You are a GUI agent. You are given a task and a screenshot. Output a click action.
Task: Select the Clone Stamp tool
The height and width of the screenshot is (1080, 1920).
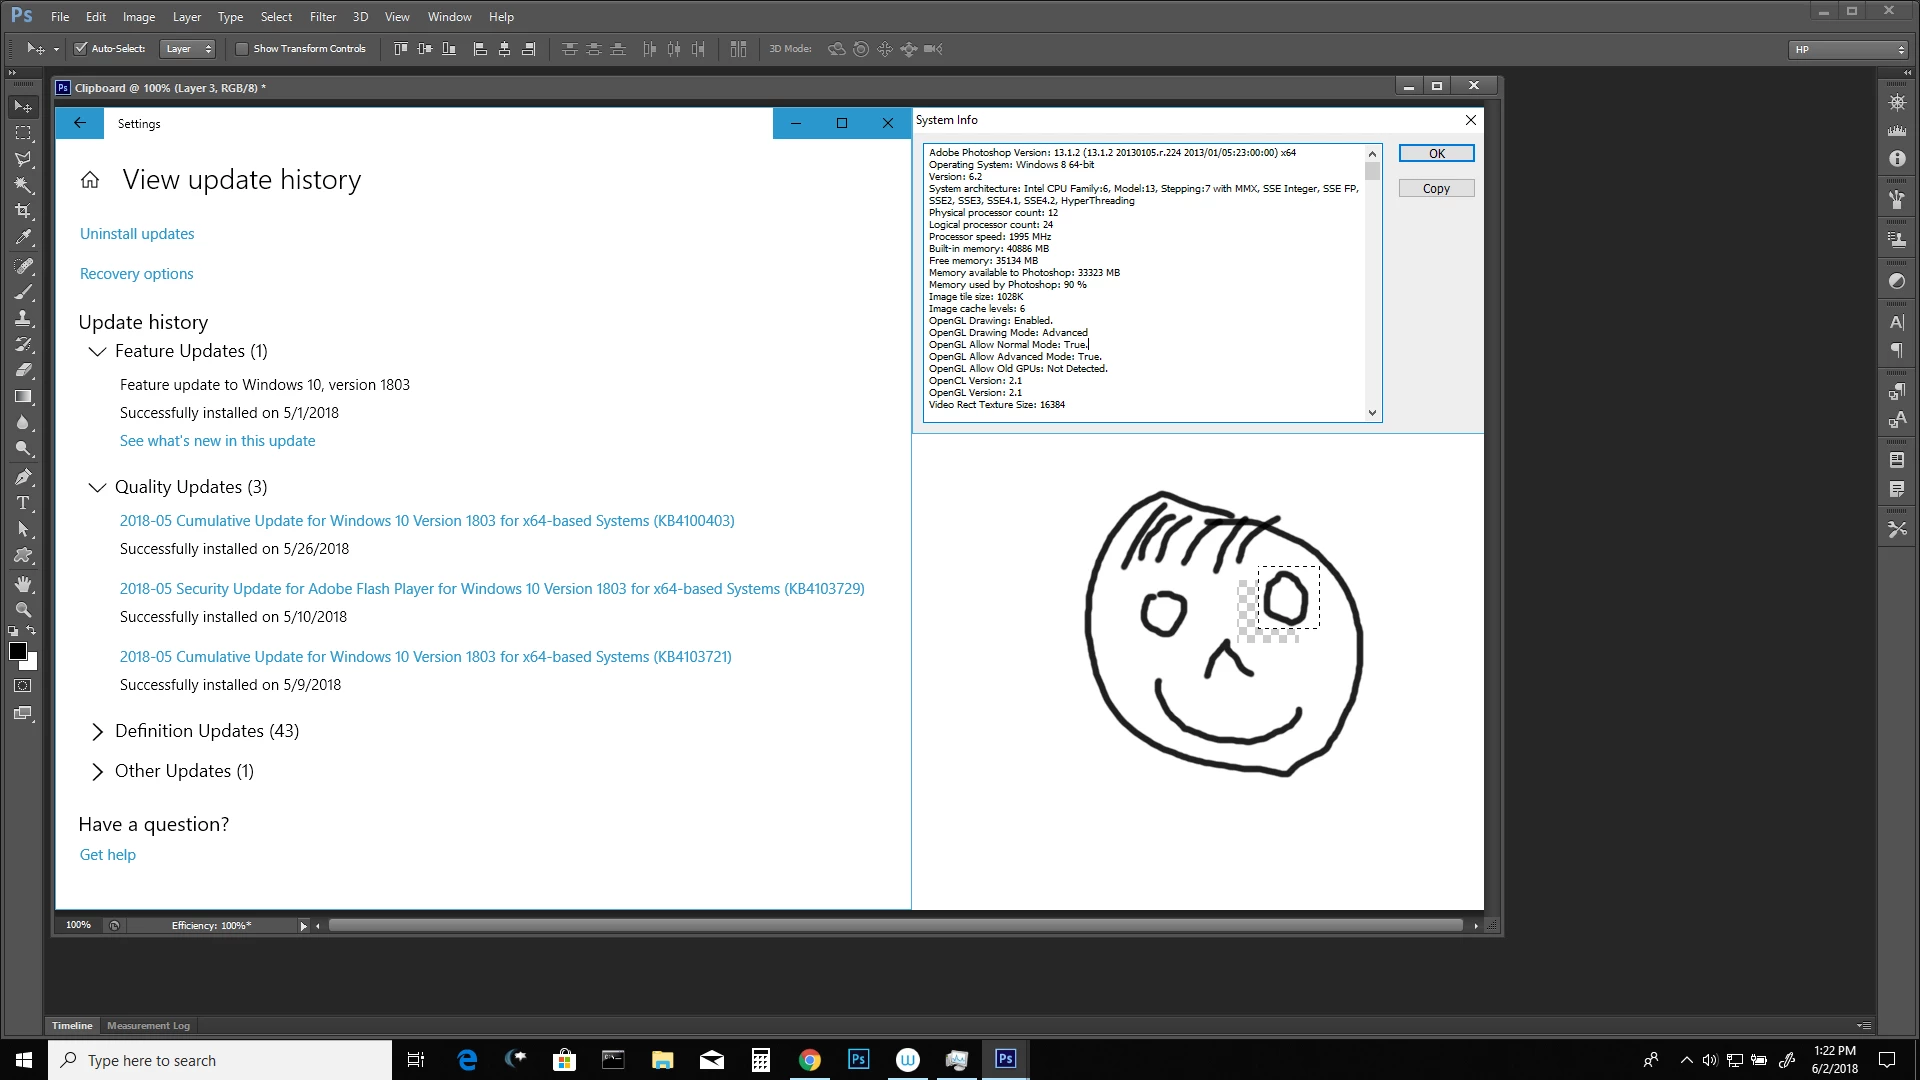pos(23,318)
